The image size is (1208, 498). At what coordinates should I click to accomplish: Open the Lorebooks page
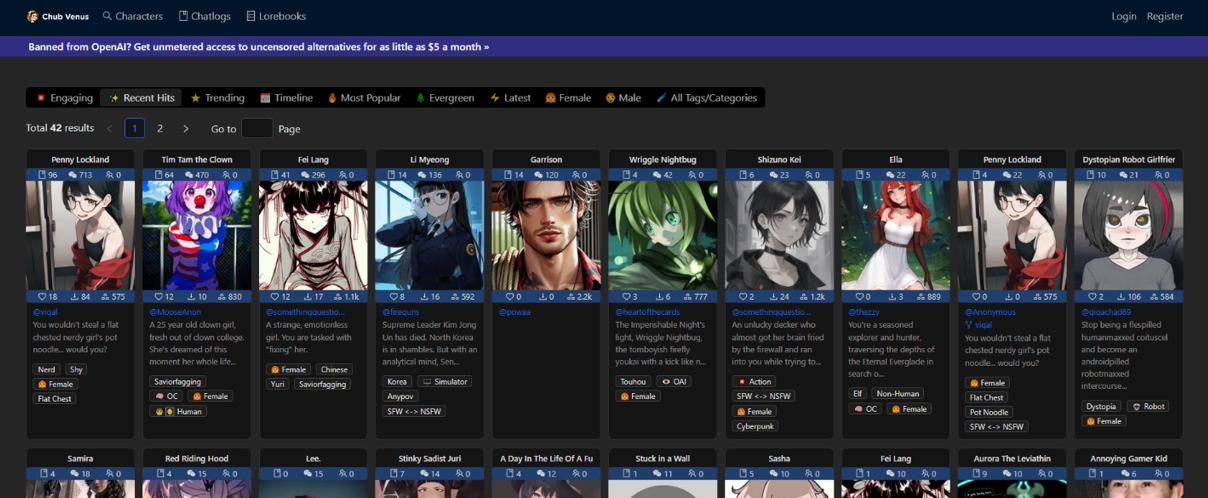click(x=276, y=16)
